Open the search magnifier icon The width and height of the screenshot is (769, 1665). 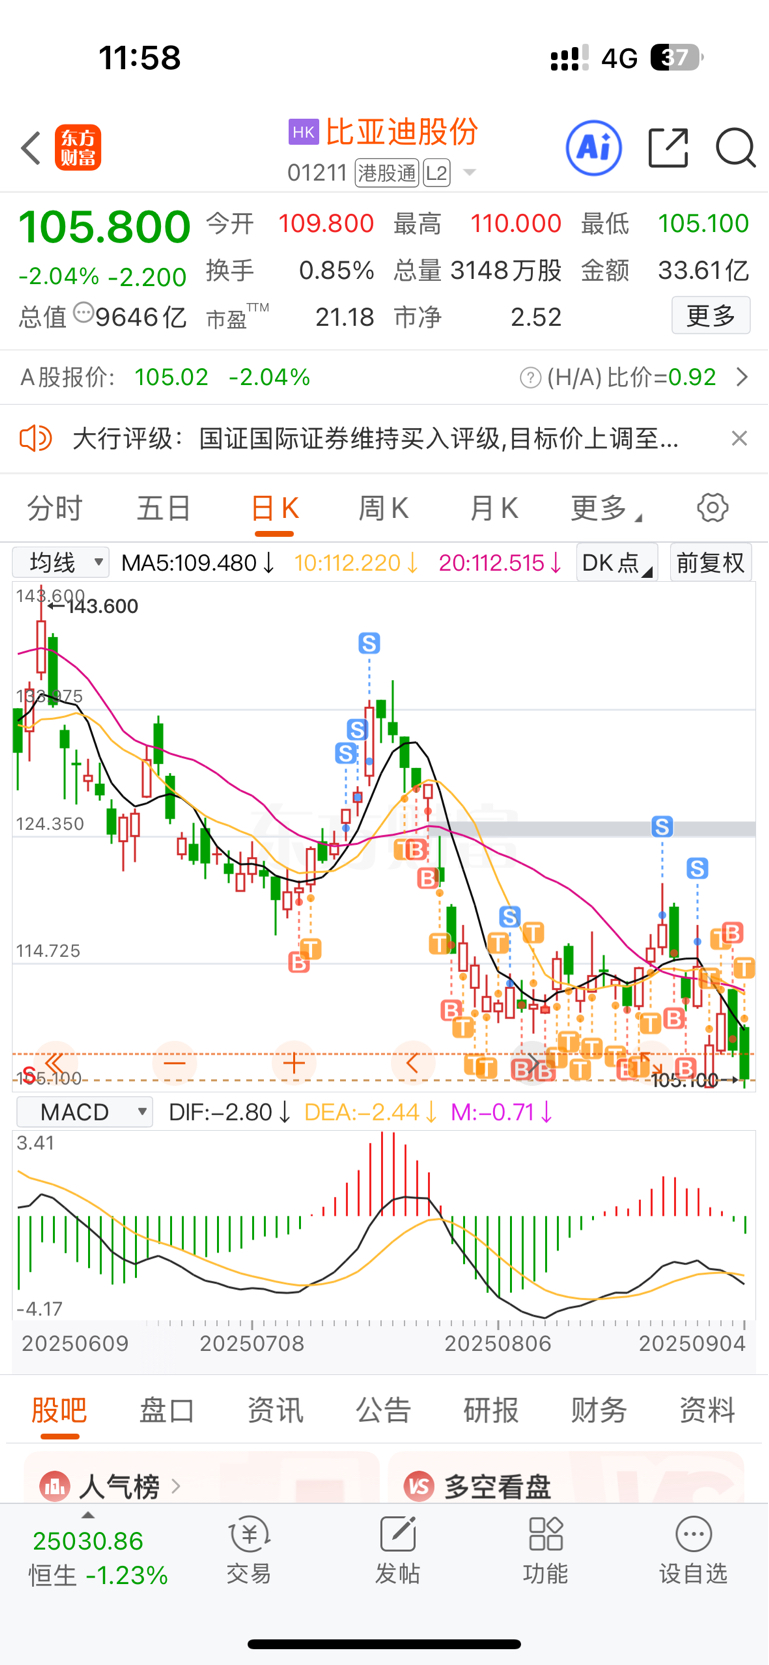coord(735,148)
